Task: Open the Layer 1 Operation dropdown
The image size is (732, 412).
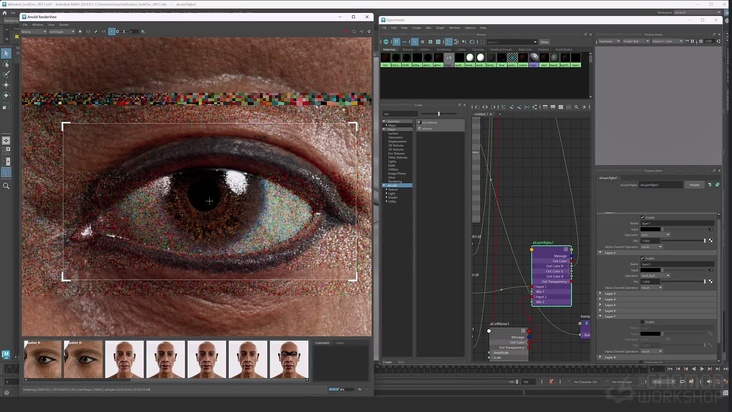Action: coord(655,235)
